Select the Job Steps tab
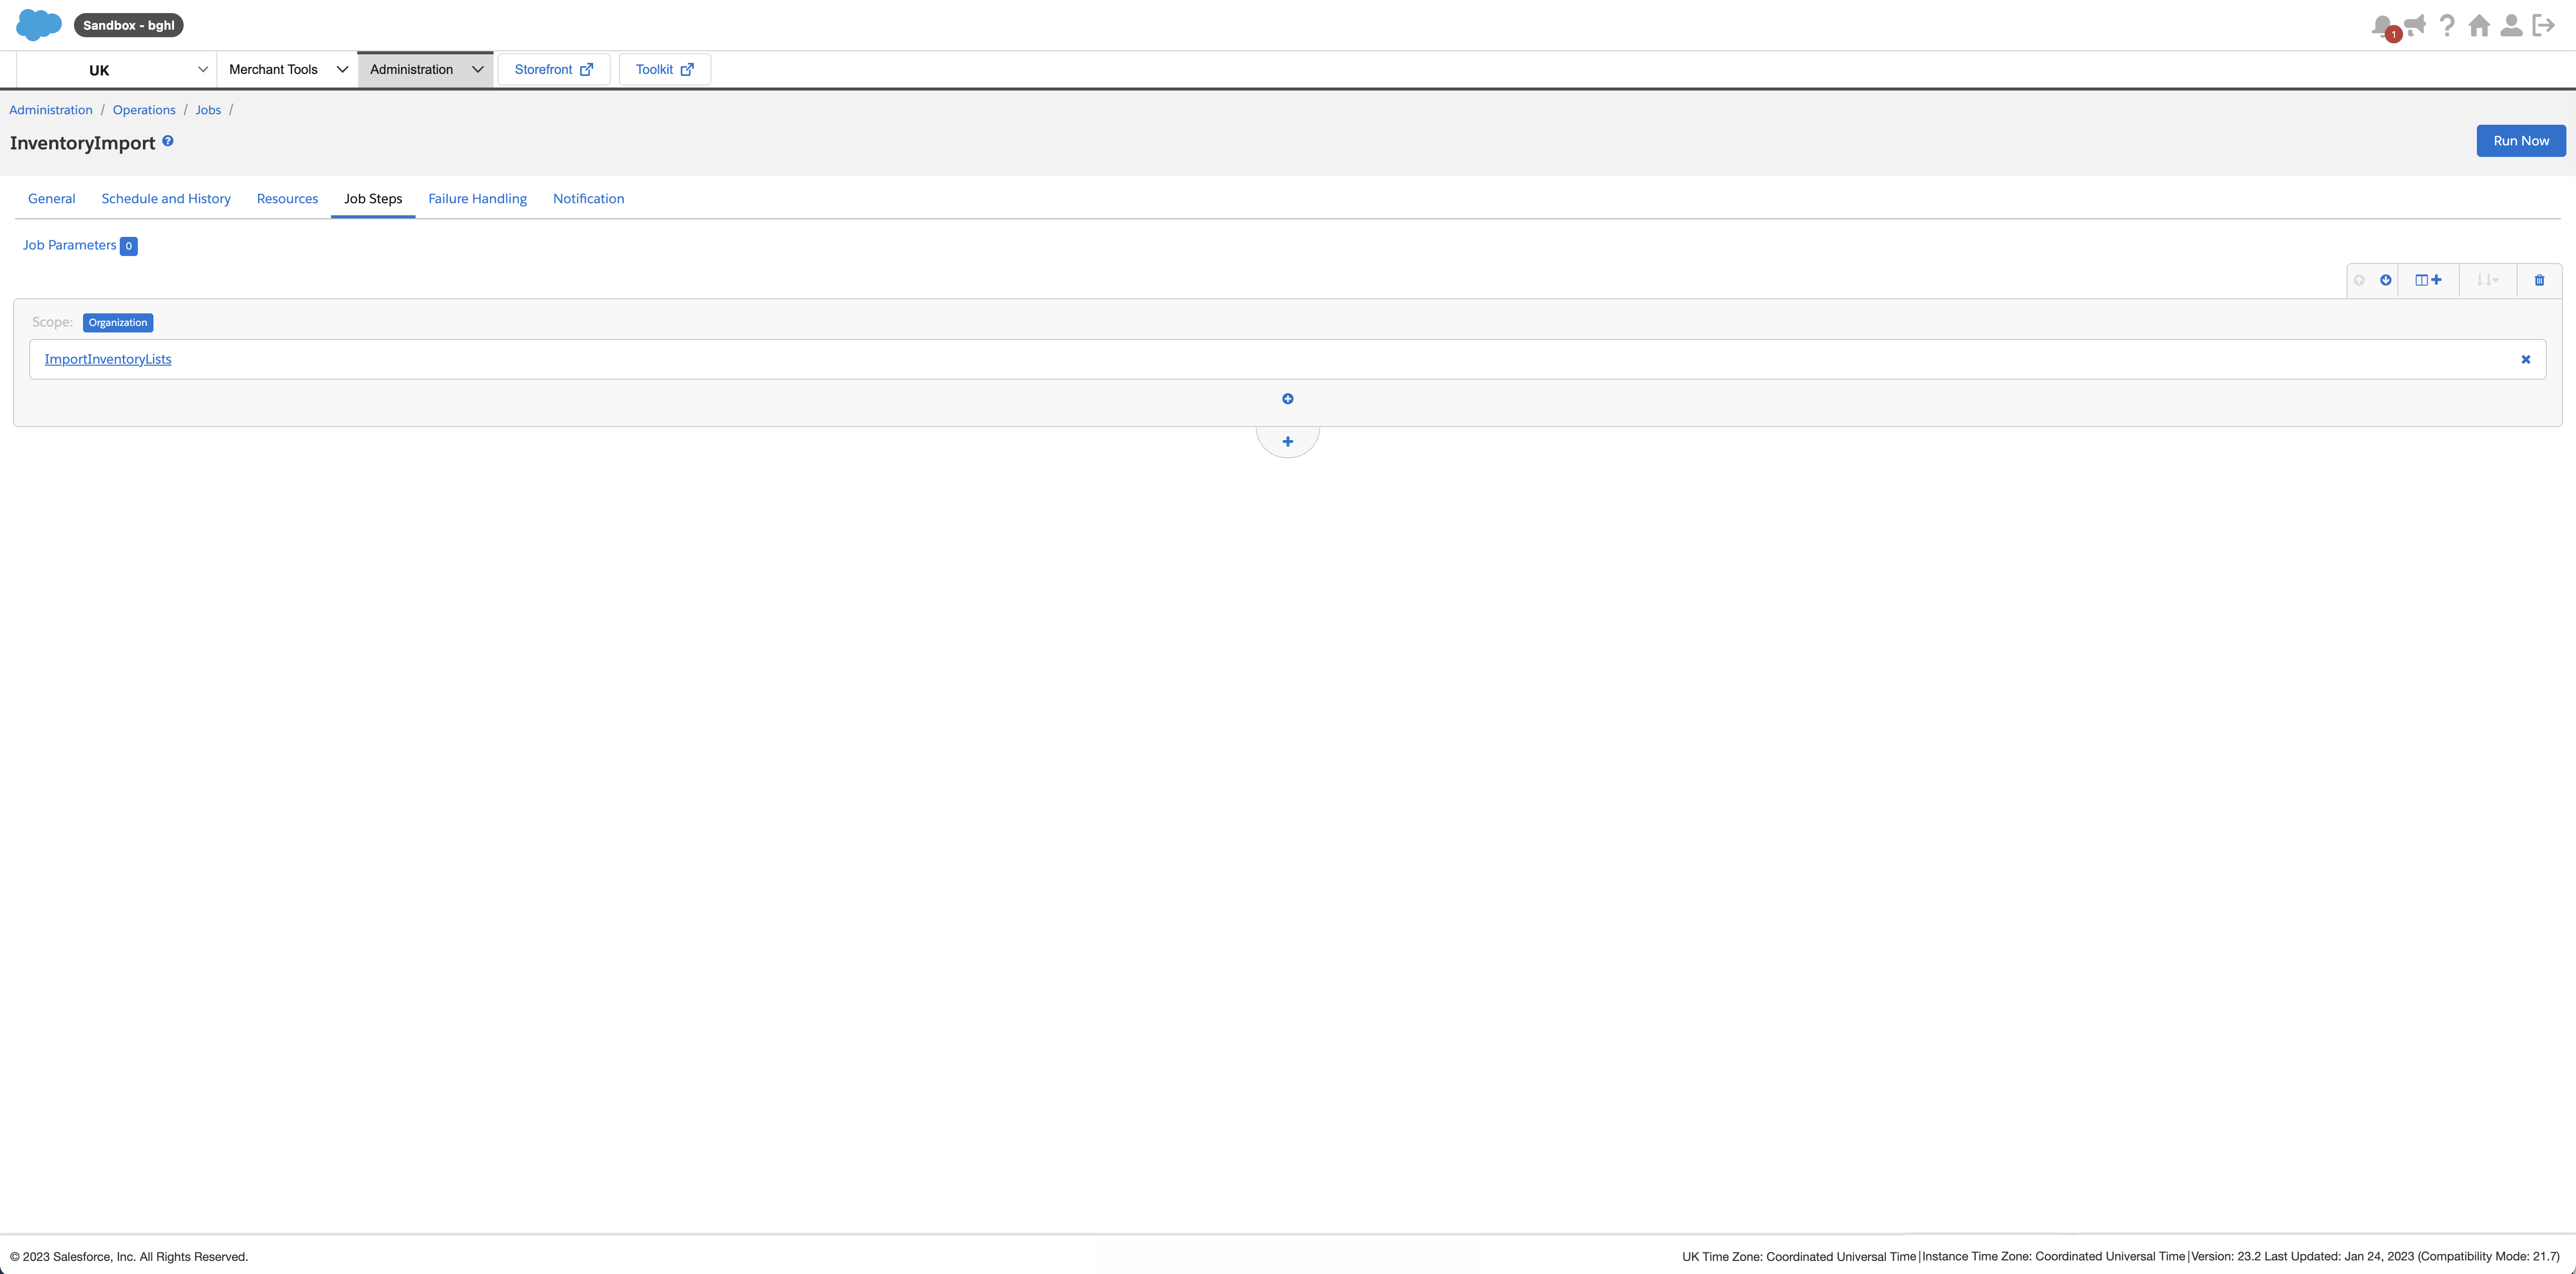Viewport: 2576px width, 1274px height. click(373, 199)
